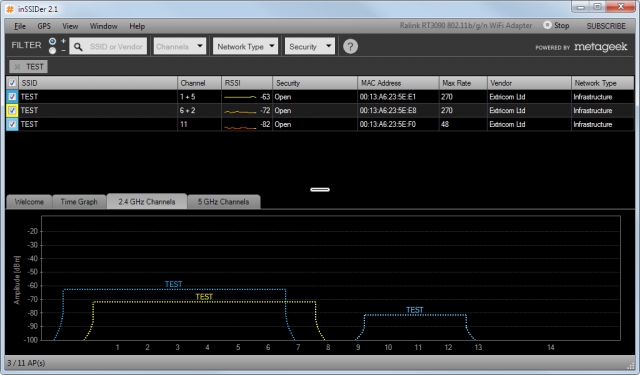The height and width of the screenshot is (375, 640).
Task: Sort by the Network Type column header
Action: pyautogui.click(x=602, y=83)
